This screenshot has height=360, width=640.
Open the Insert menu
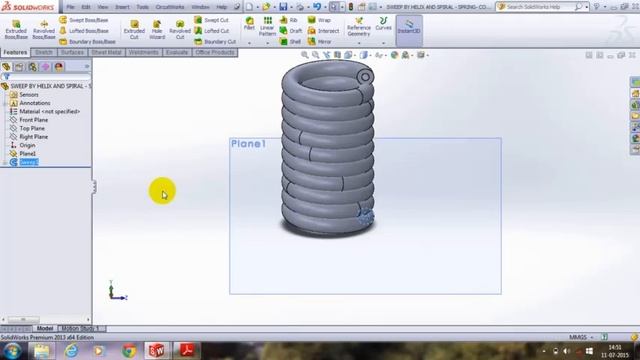coord(122,7)
